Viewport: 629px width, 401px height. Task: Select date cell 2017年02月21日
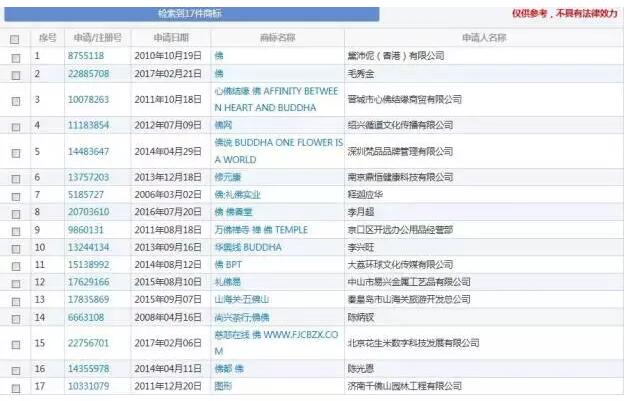coord(168,74)
